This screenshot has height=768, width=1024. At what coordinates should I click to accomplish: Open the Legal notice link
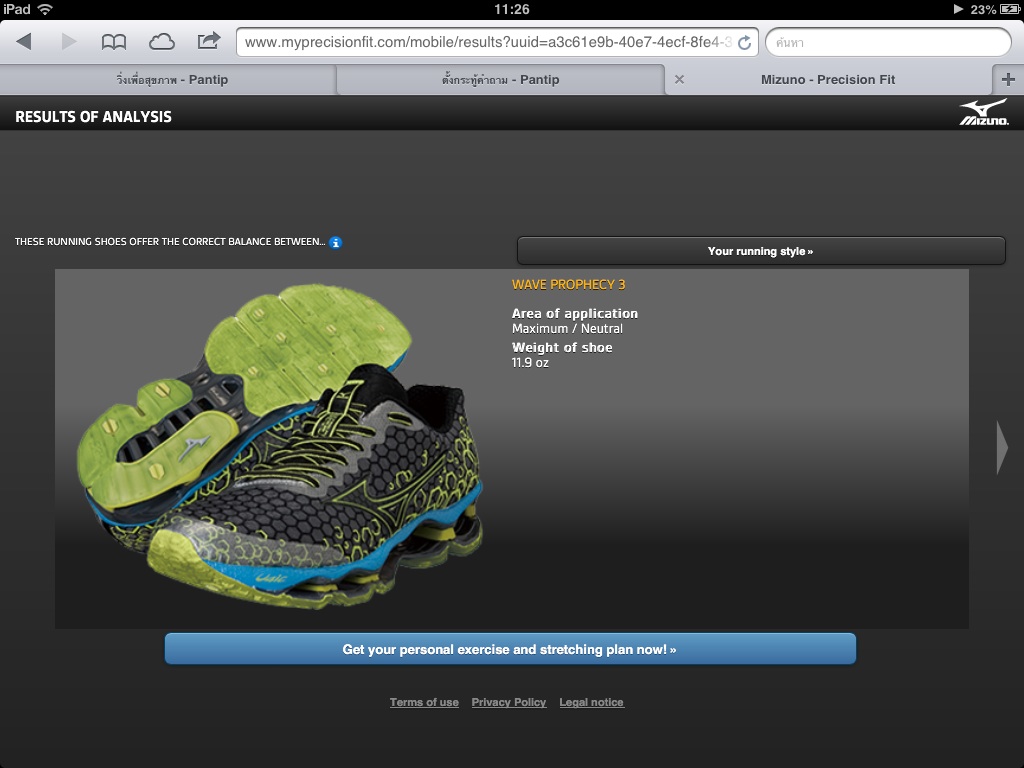(x=591, y=702)
